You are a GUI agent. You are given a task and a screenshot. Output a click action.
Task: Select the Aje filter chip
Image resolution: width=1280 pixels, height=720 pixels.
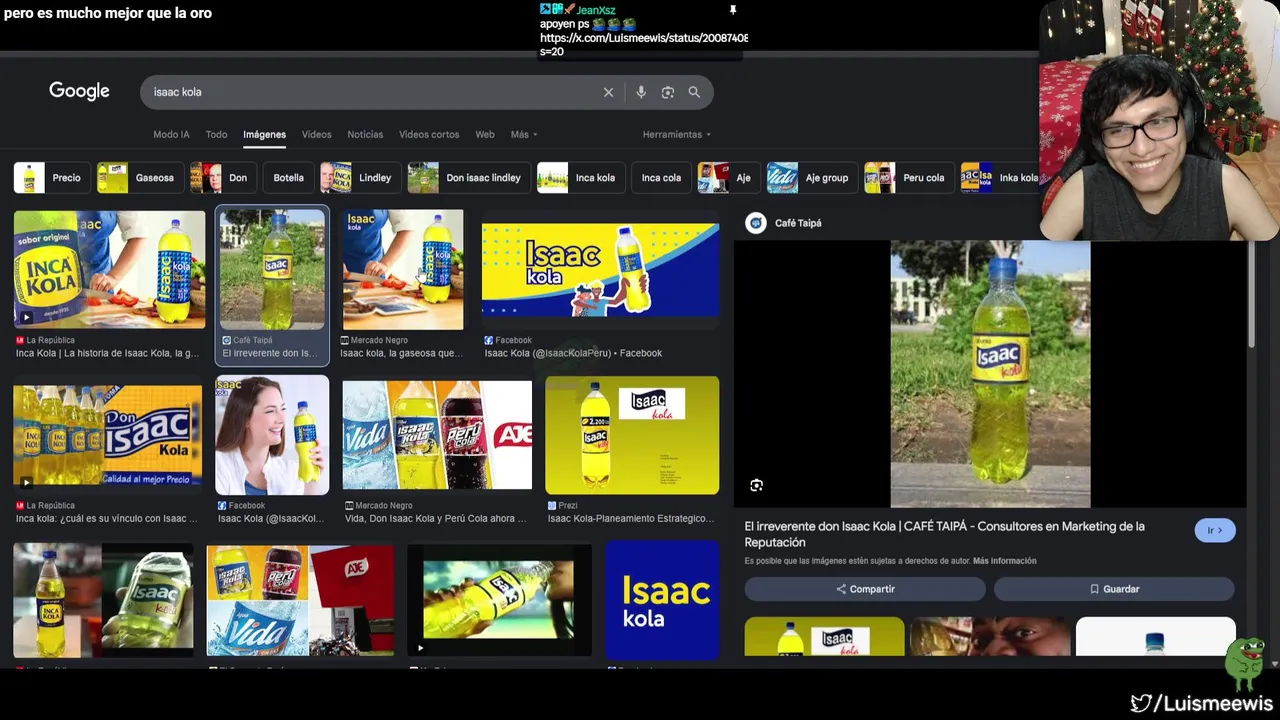[727, 178]
